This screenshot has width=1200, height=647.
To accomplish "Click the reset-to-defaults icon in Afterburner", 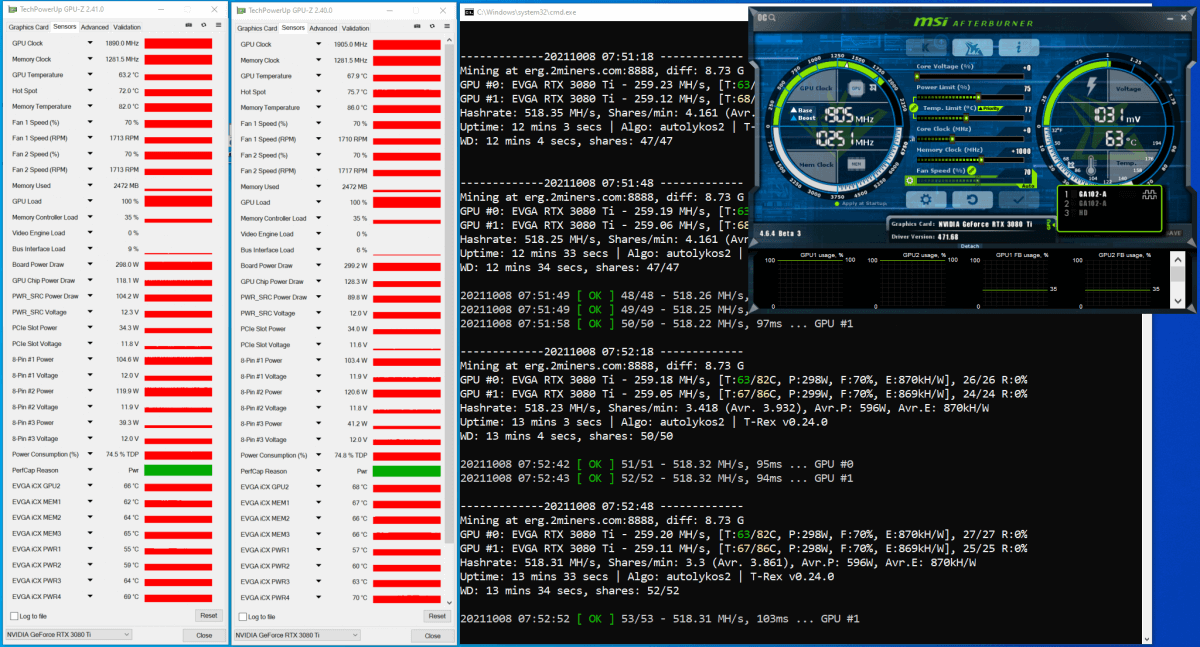I will [x=972, y=200].
